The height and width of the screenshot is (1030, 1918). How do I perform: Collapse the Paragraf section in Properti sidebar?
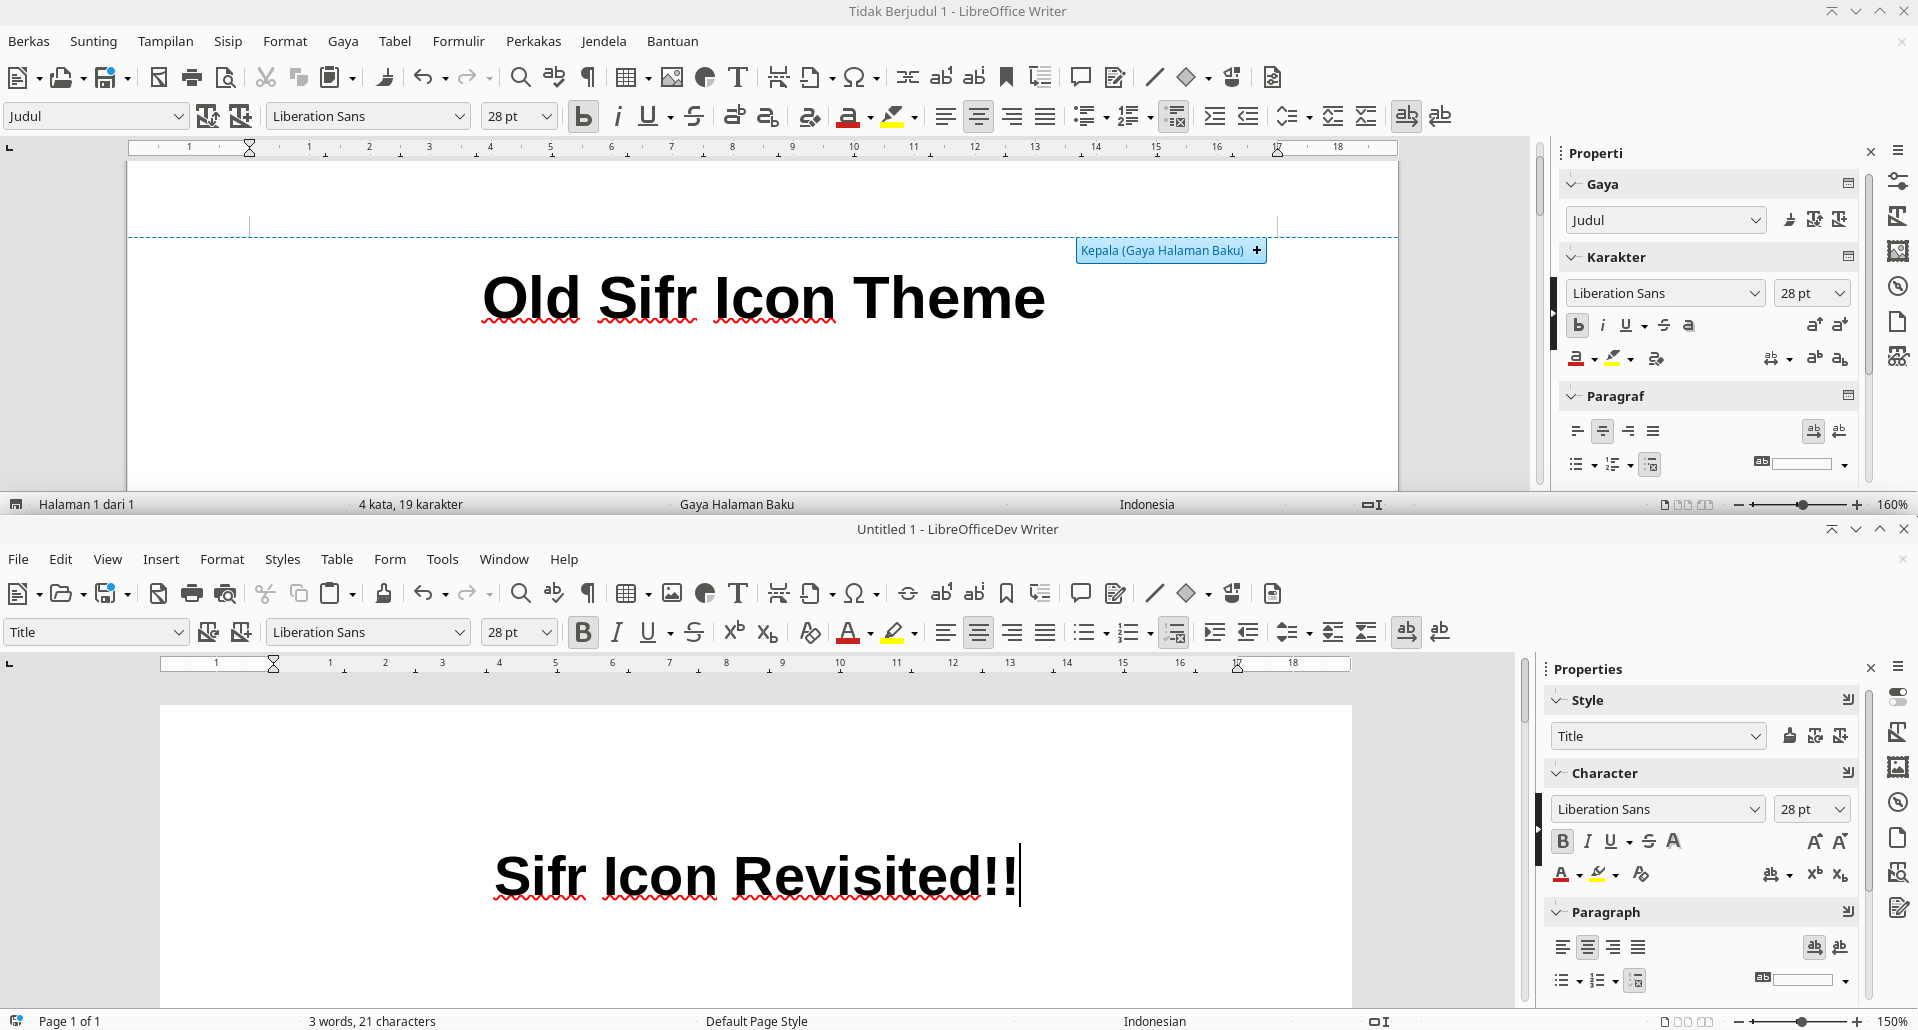pos(1571,396)
